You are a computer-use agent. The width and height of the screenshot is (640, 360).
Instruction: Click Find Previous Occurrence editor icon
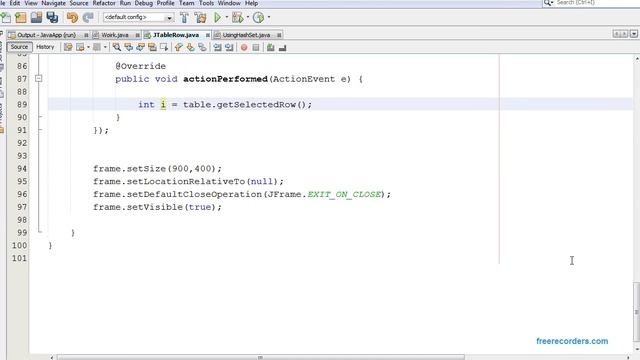click(x=129, y=47)
